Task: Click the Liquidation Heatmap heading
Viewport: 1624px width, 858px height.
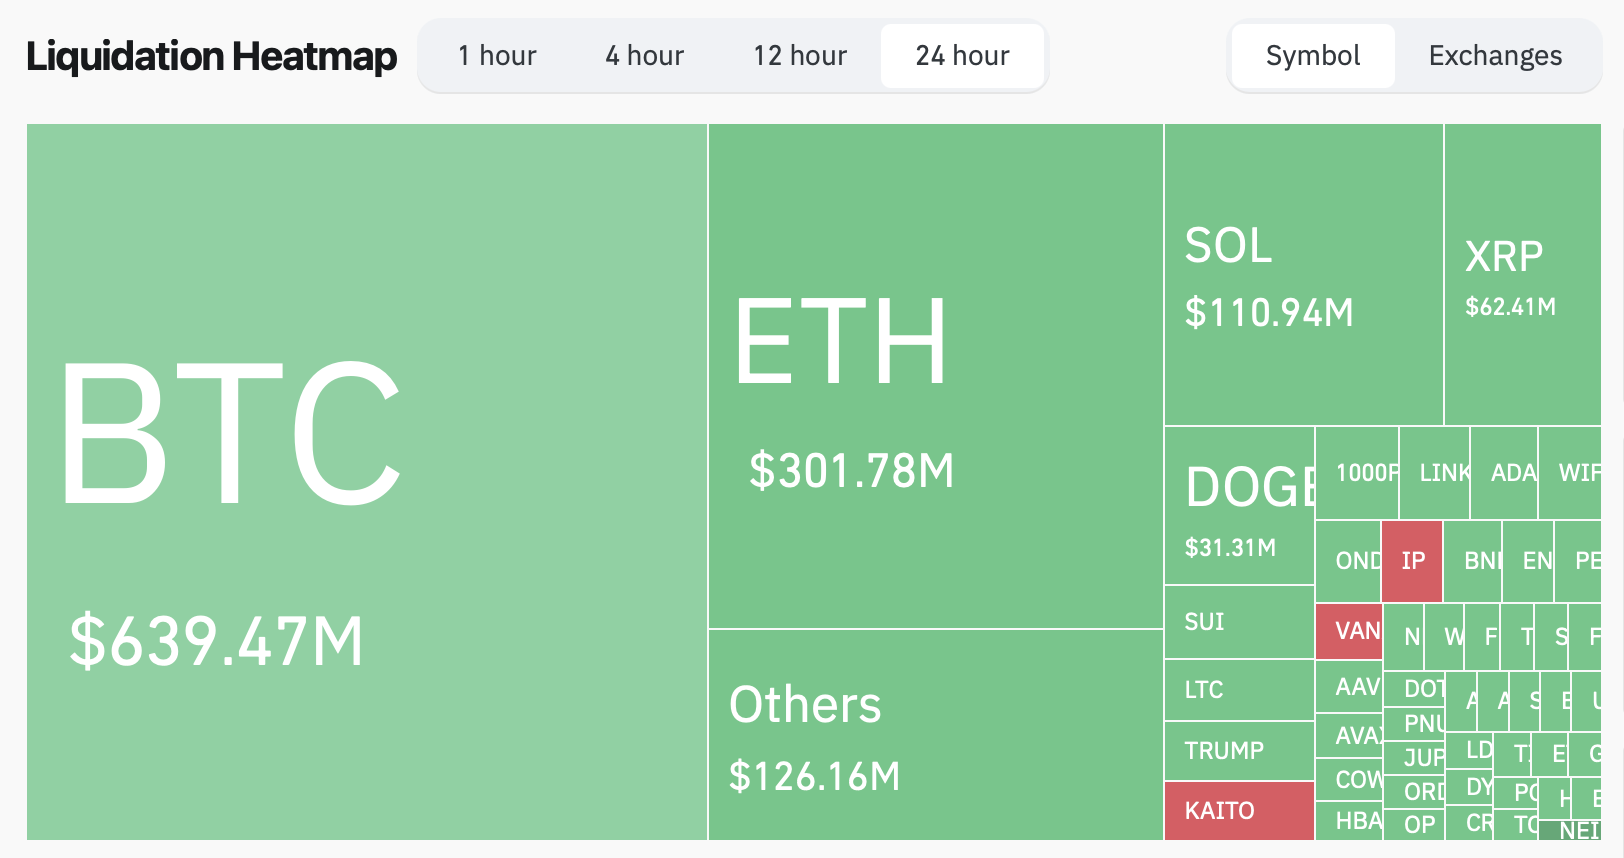Action: 211,56
